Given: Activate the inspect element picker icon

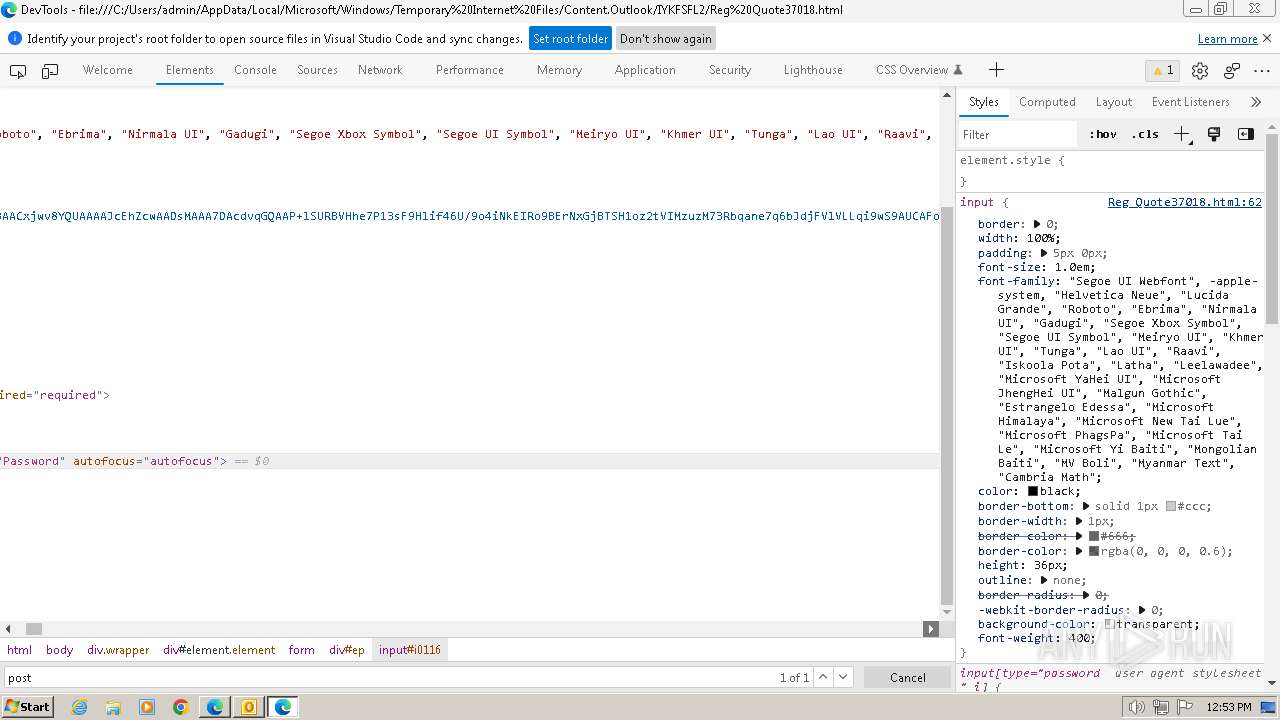Looking at the screenshot, I should tap(18, 70).
